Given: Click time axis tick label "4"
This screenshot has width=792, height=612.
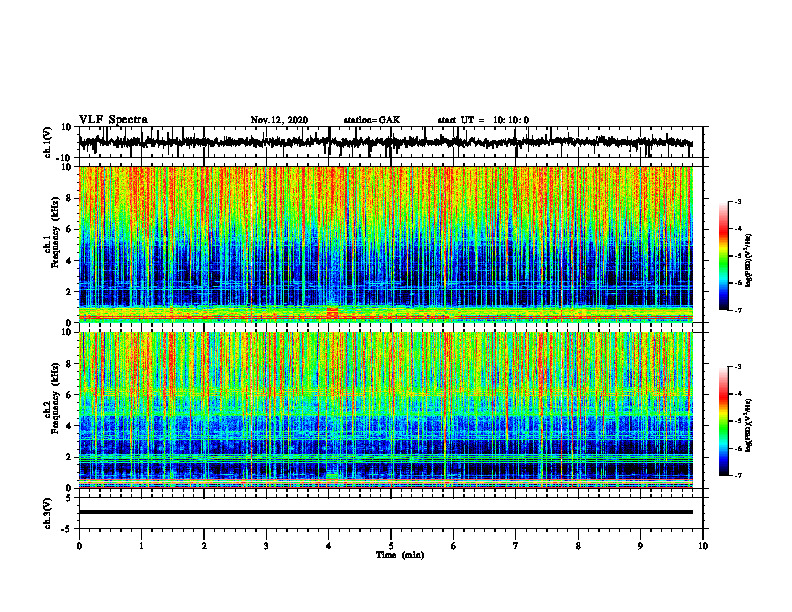Looking at the screenshot, I should coord(329,546).
